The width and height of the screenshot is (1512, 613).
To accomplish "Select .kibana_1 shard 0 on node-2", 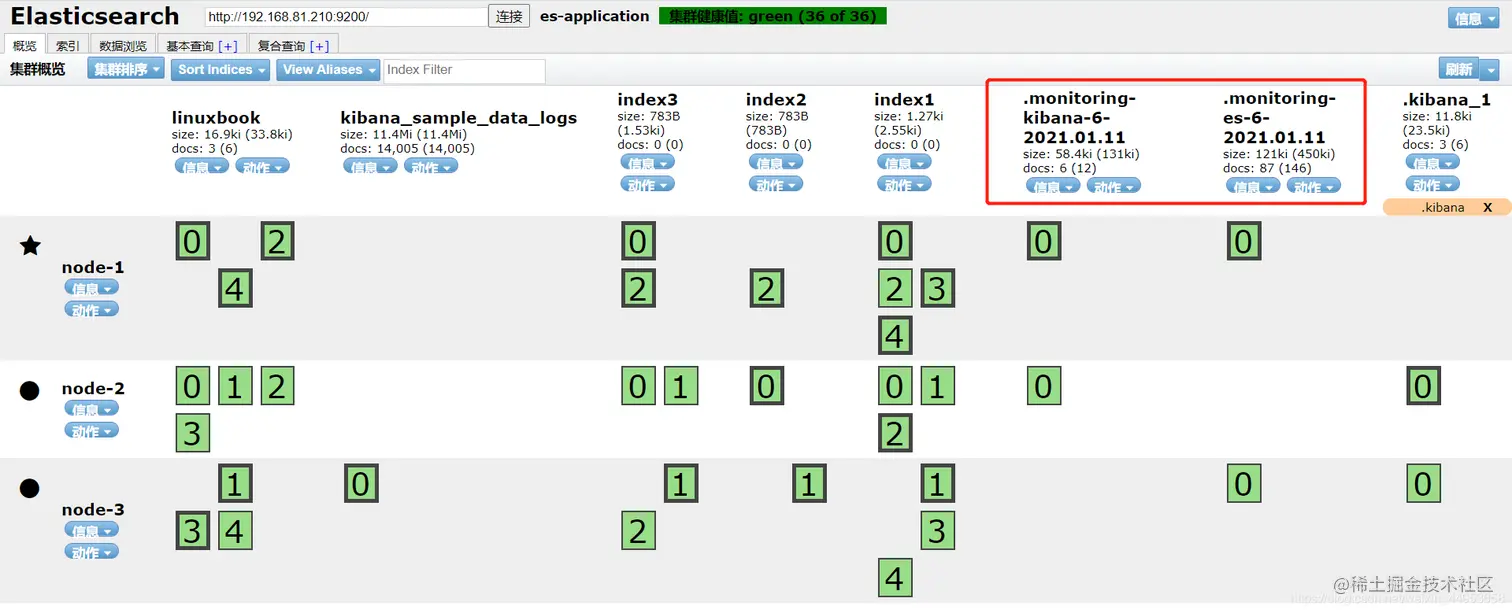I will pyautogui.click(x=1423, y=386).
